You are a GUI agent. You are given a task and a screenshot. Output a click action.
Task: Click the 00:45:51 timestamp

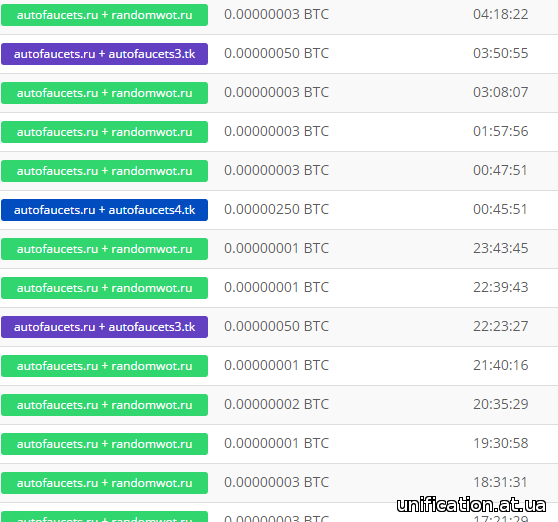[x=500, y=209]
